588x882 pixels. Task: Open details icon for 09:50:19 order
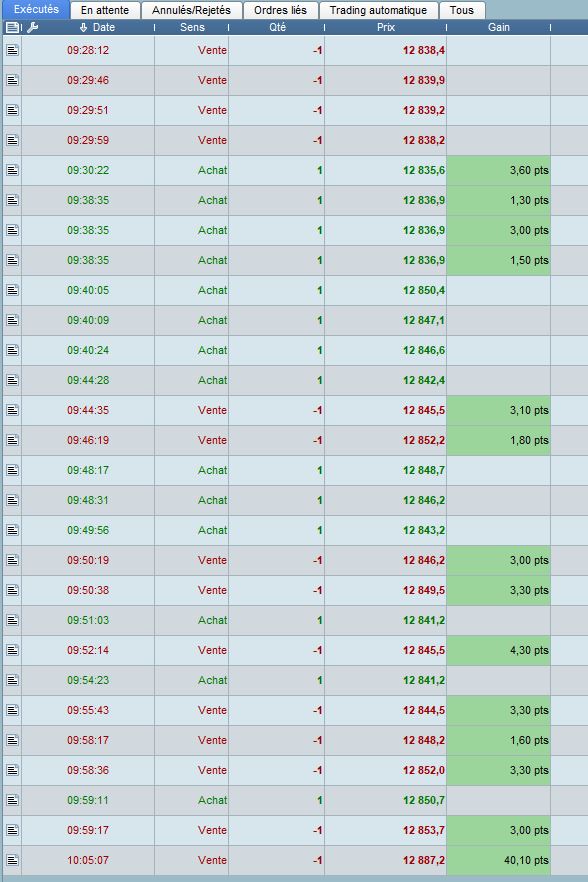[x=12, y=560]
